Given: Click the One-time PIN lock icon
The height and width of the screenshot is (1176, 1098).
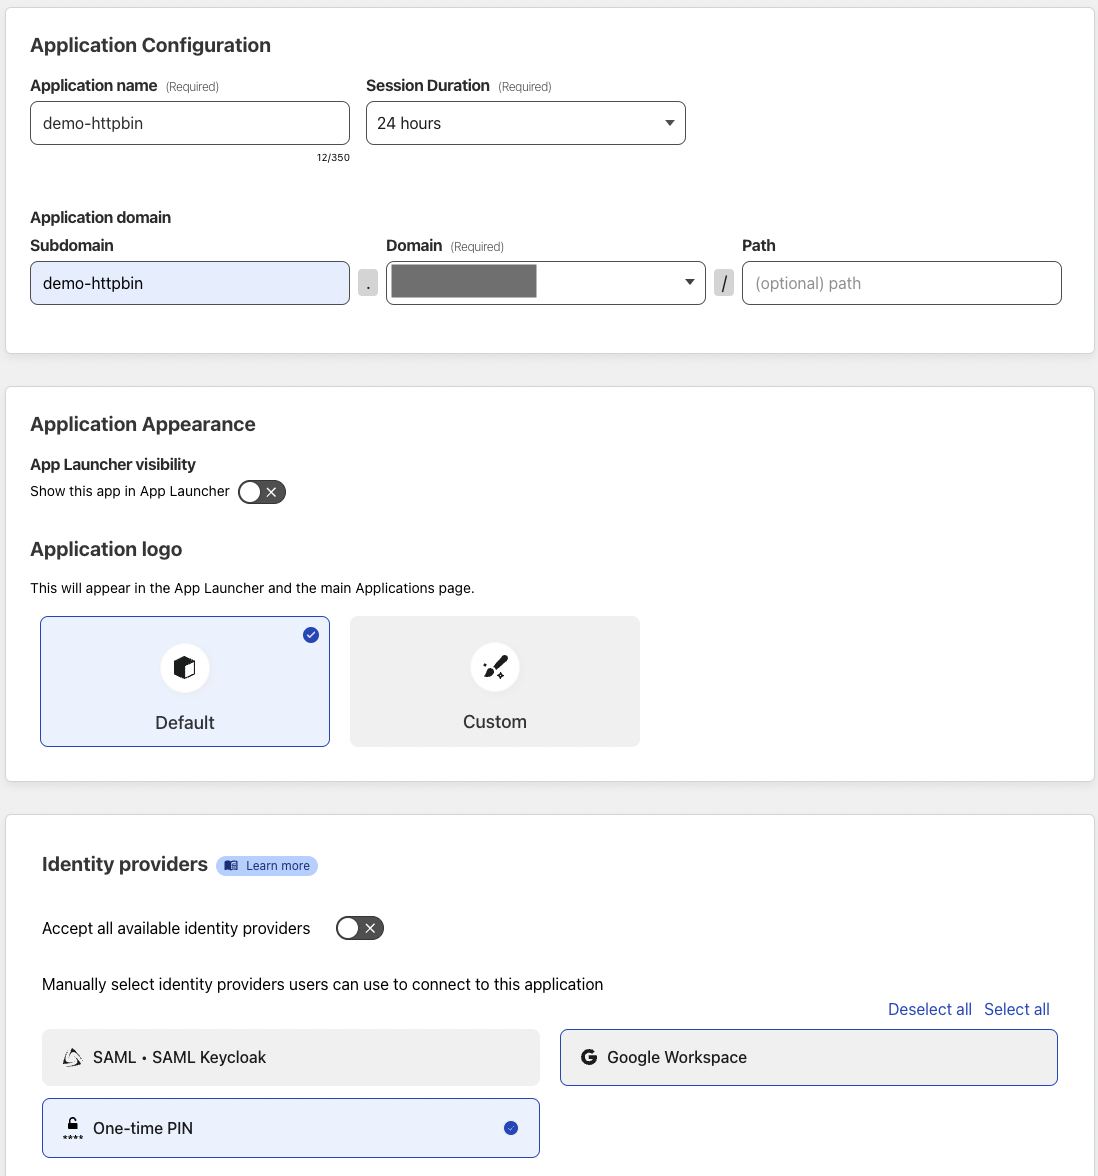Looking at the screenshot, I should coord(73,1128).
